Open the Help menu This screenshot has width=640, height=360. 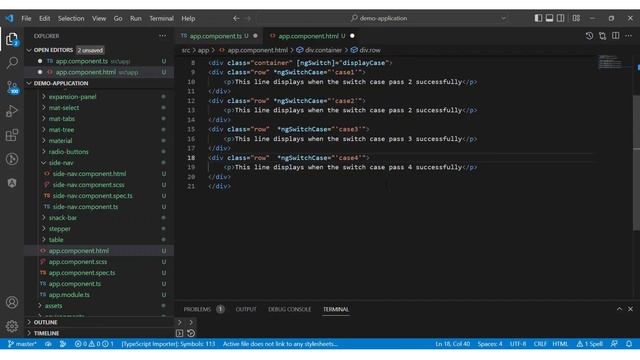pos(188,18)
